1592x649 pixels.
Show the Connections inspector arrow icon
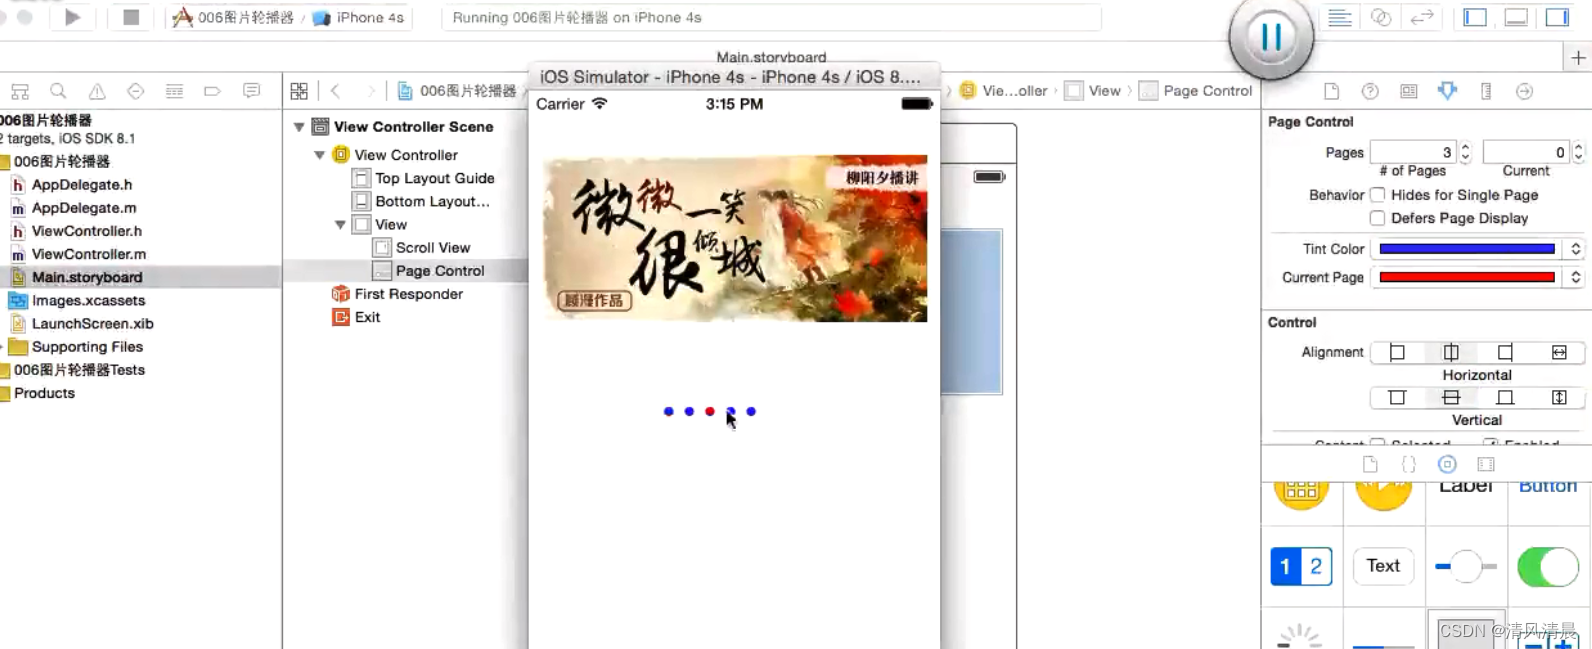(x=1524, y=91)
